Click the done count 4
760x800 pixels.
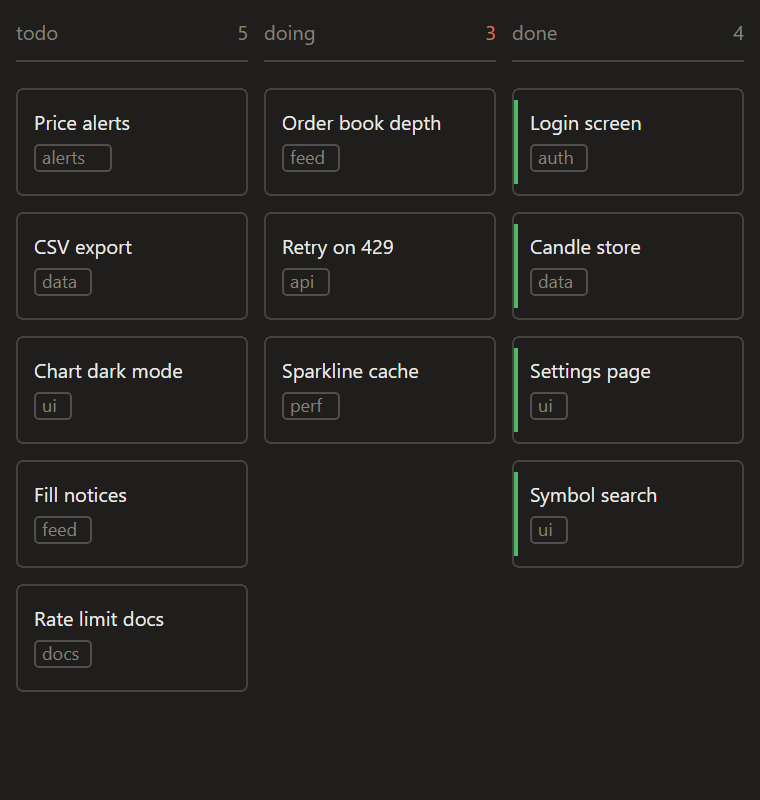738,34
